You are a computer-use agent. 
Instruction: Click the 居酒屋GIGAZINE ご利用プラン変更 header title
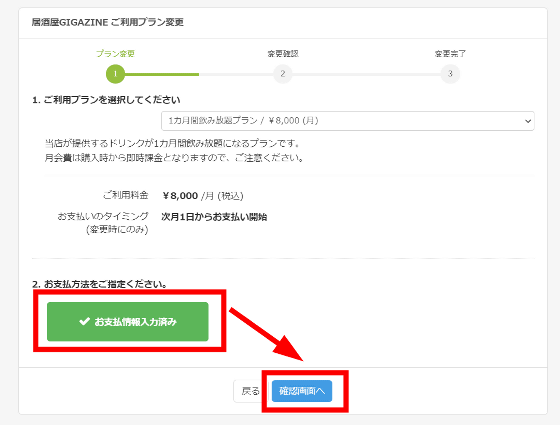pyautogui.click(x=108, y=22)
